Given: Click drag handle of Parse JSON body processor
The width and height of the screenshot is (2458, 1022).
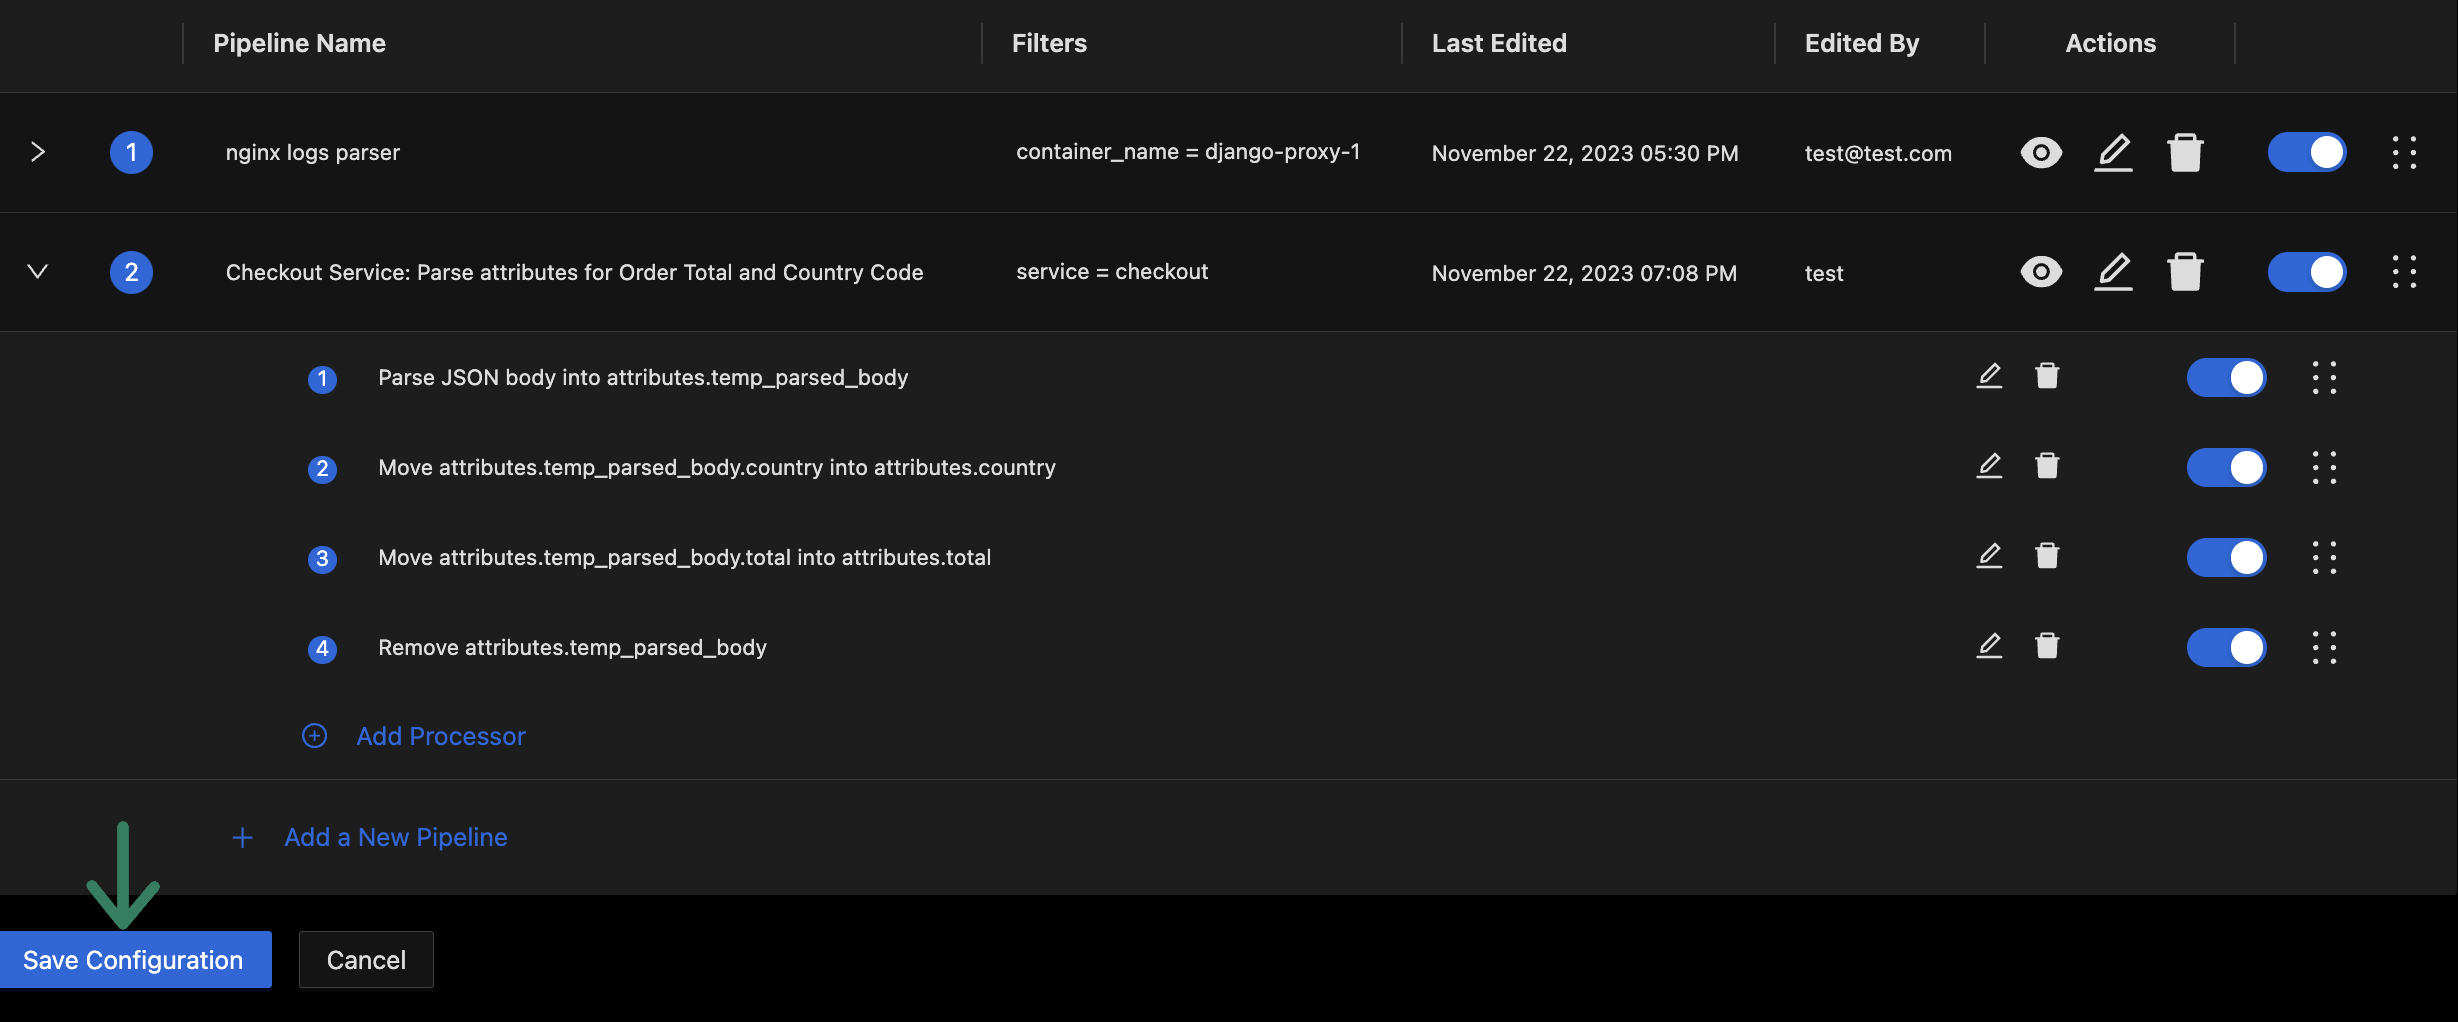Looking at the screenshot, I should tap(2324, 378).
